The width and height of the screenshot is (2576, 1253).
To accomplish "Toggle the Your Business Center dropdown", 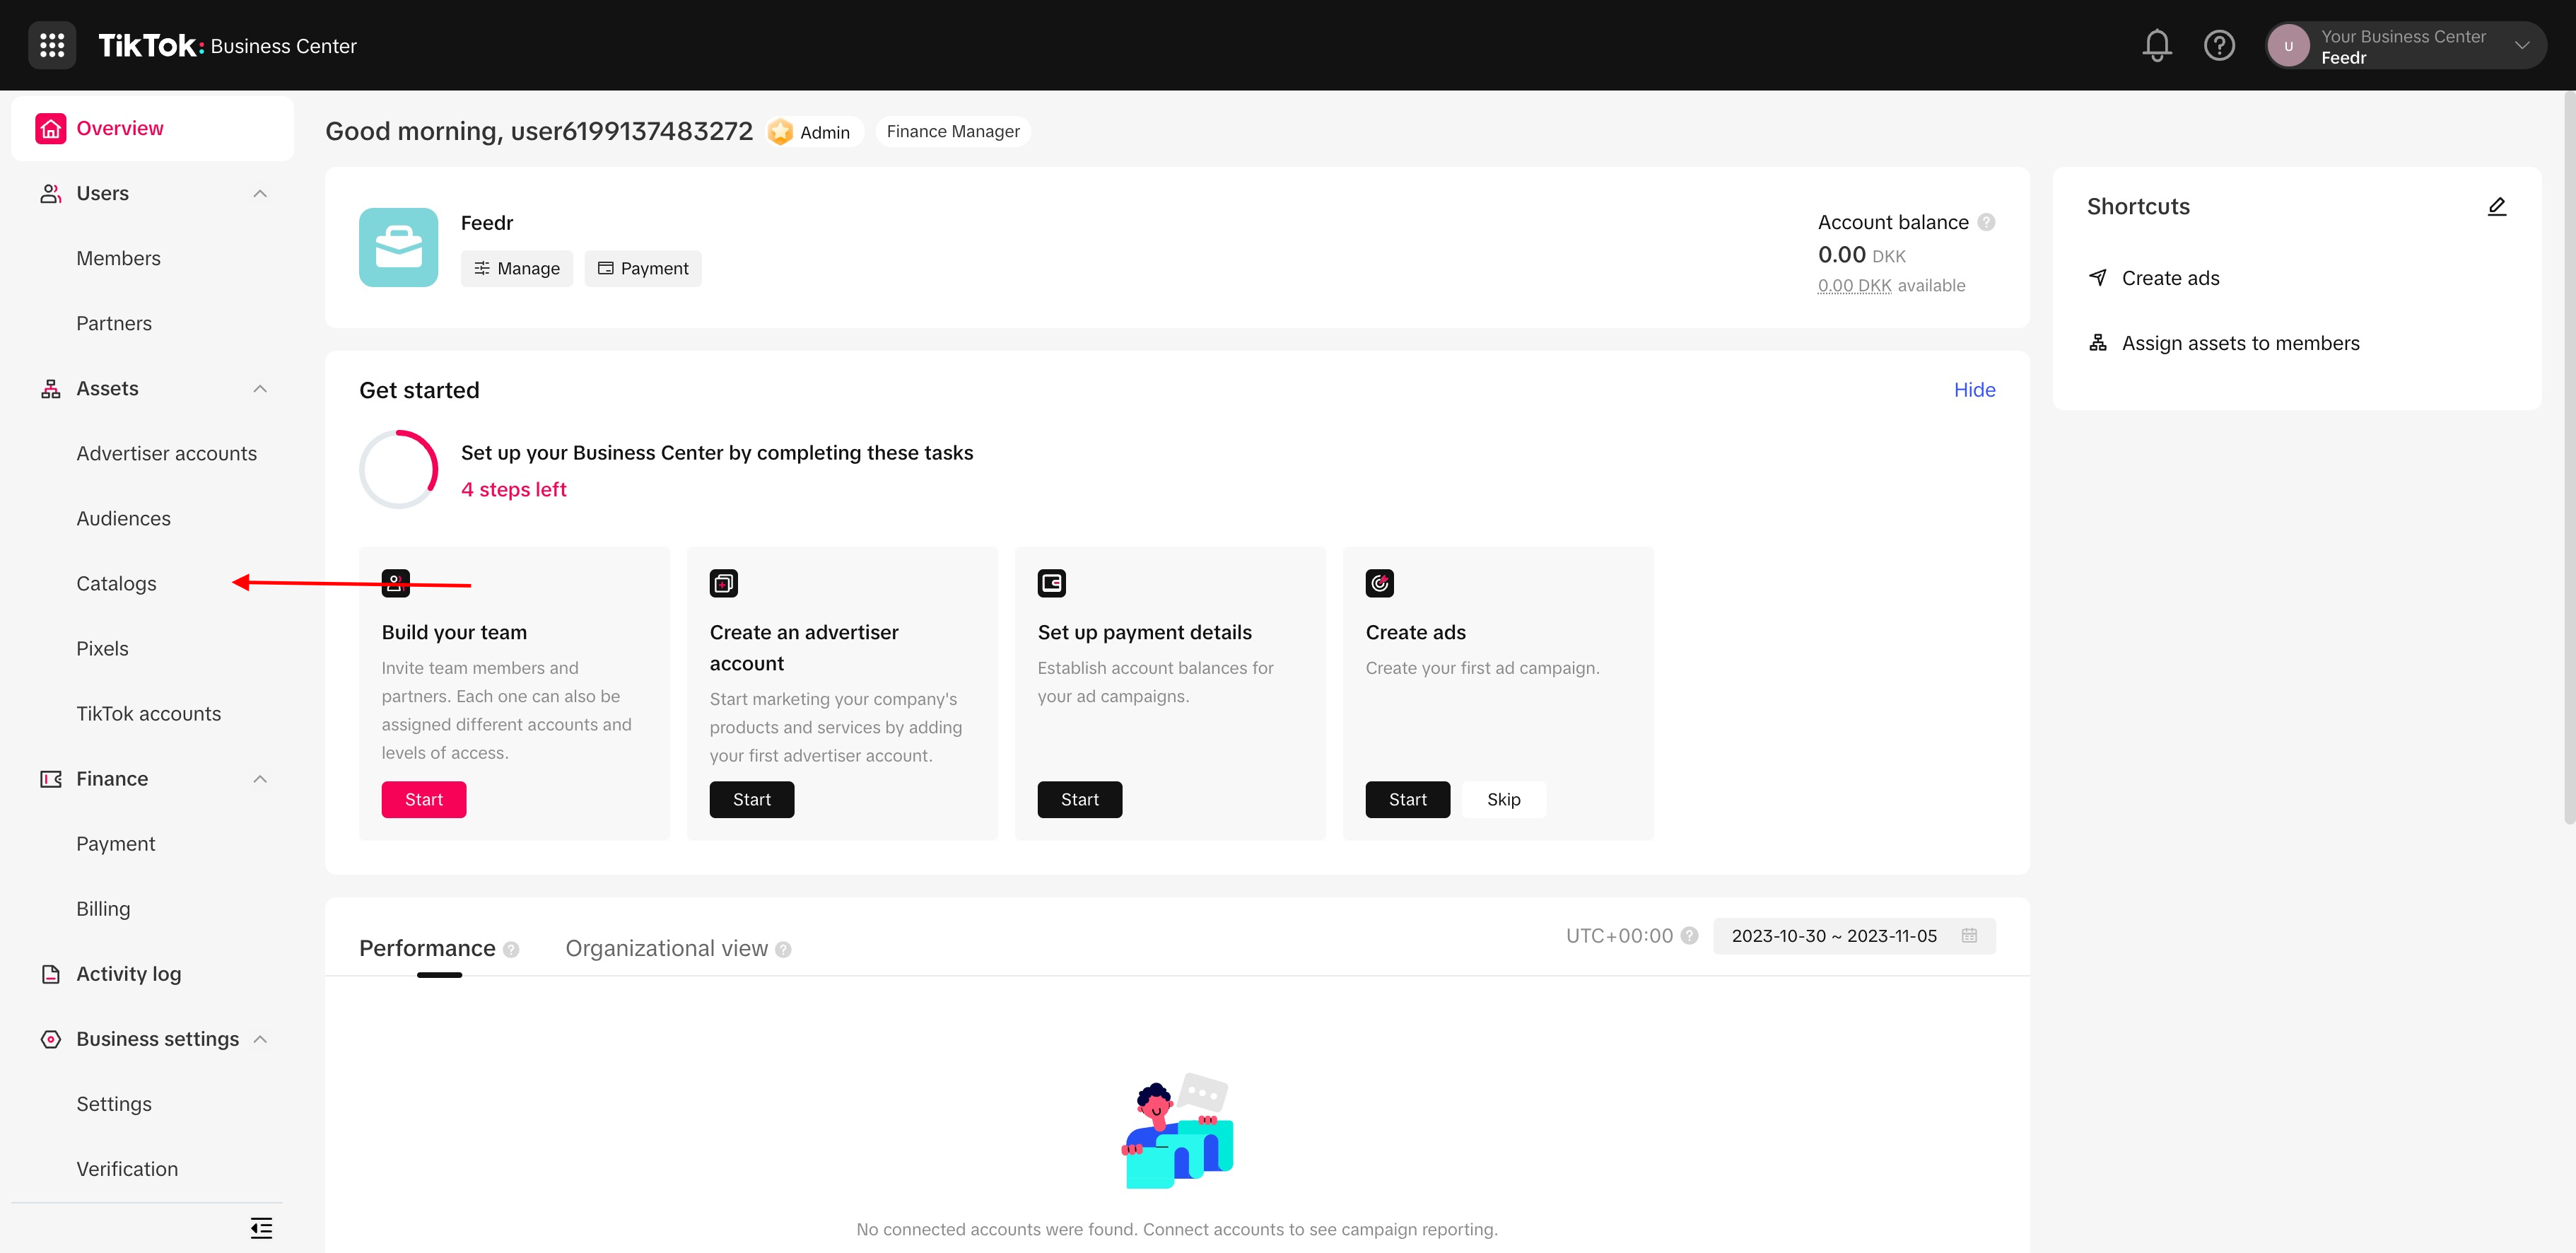I will 2524,45.
